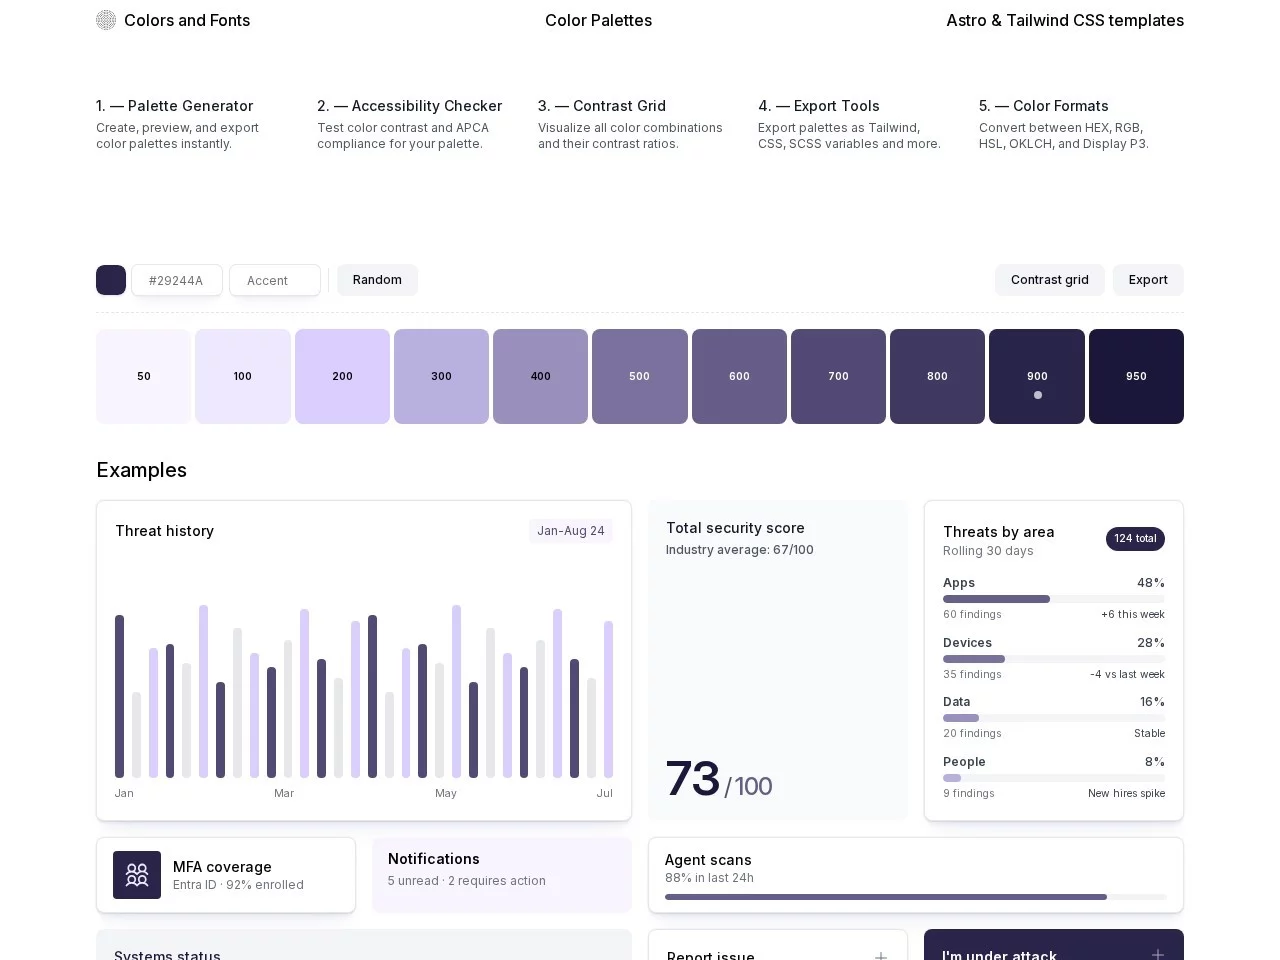This screenshot has height=960, width=1280.
Task: Expand Report issue with plus icon
Action: 880,955
